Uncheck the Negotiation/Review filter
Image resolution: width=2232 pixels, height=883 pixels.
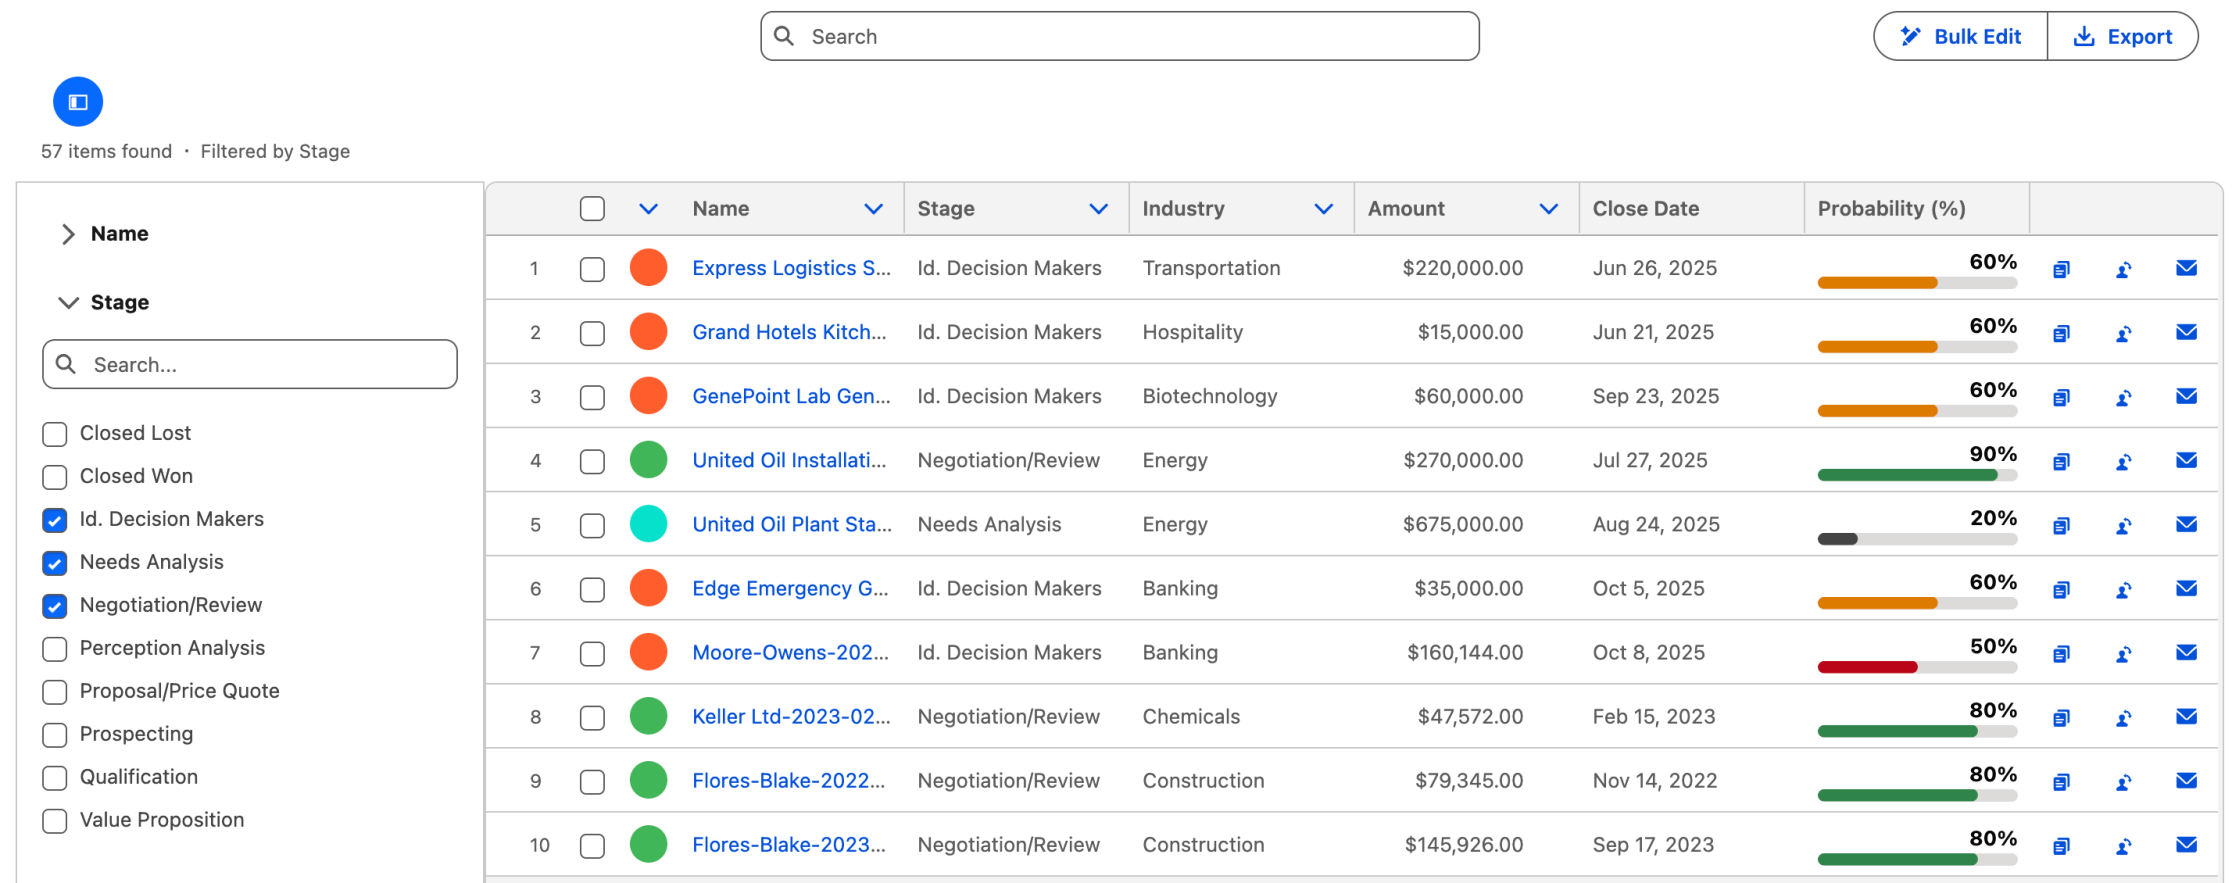[55, 606]
